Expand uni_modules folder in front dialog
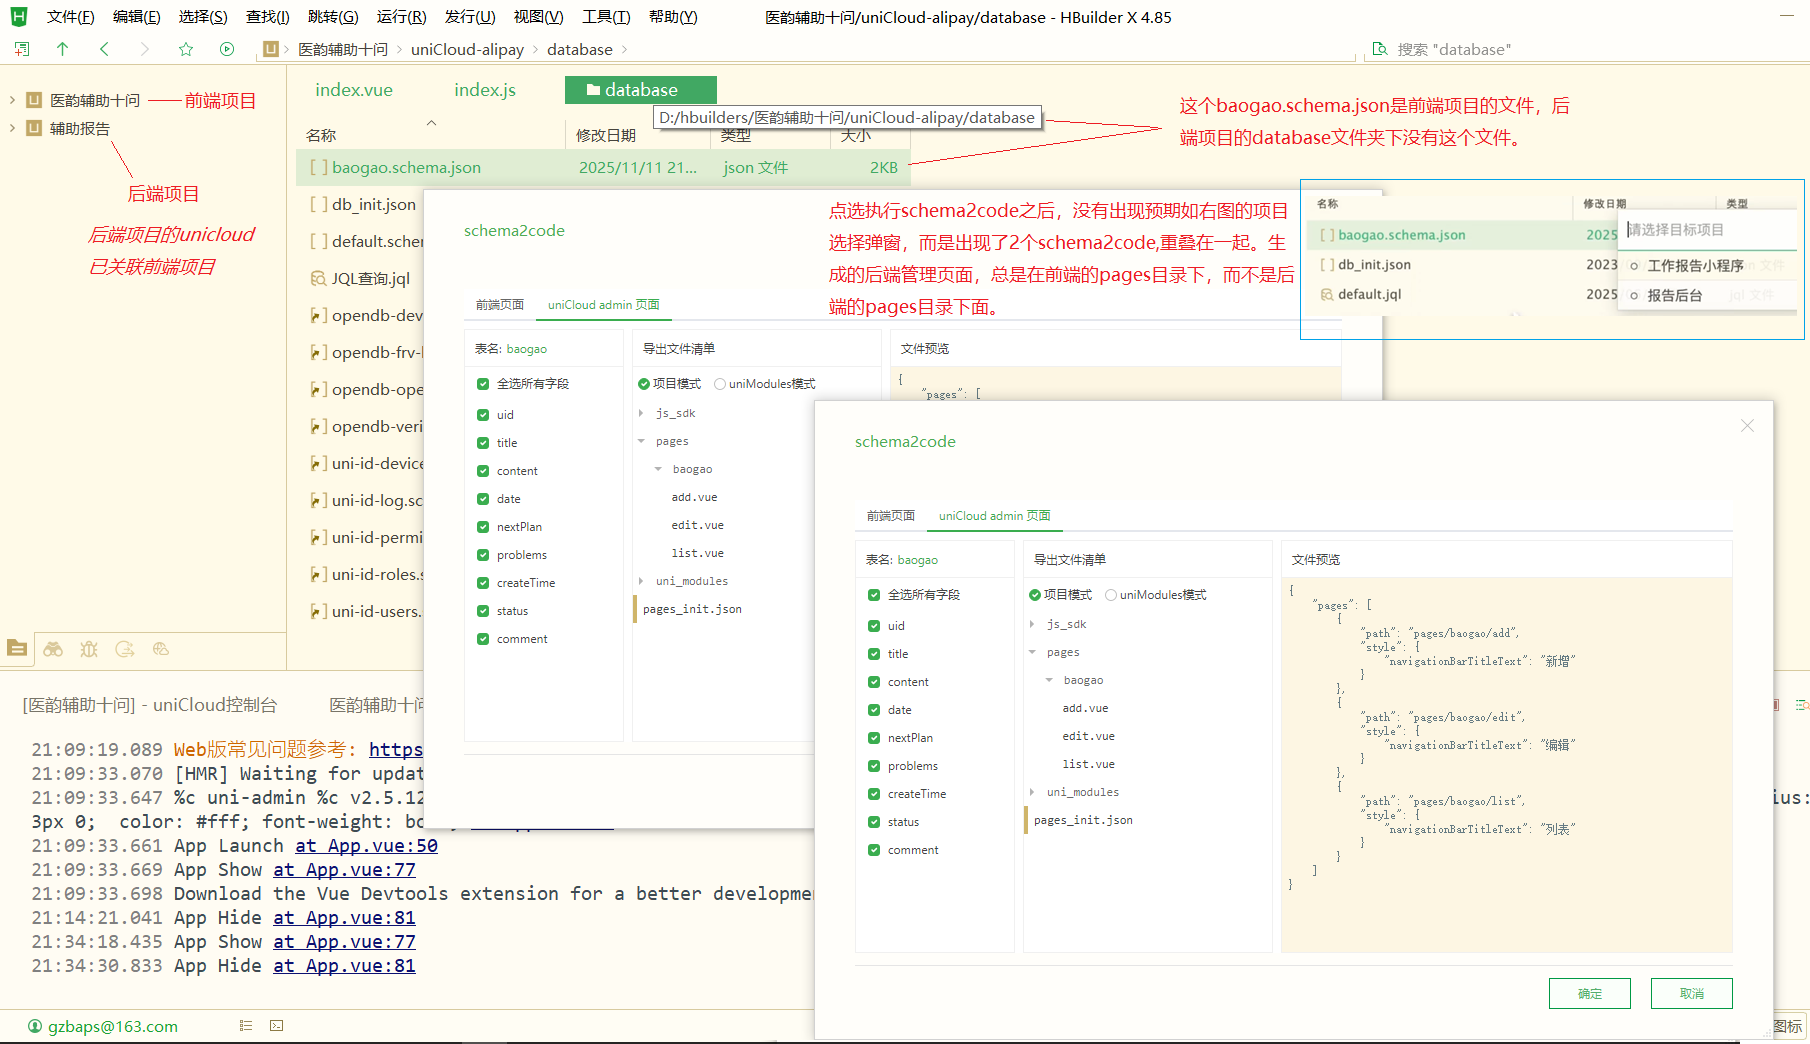The width and height of the screenshot is (1810, 1044). (1033, 792)
